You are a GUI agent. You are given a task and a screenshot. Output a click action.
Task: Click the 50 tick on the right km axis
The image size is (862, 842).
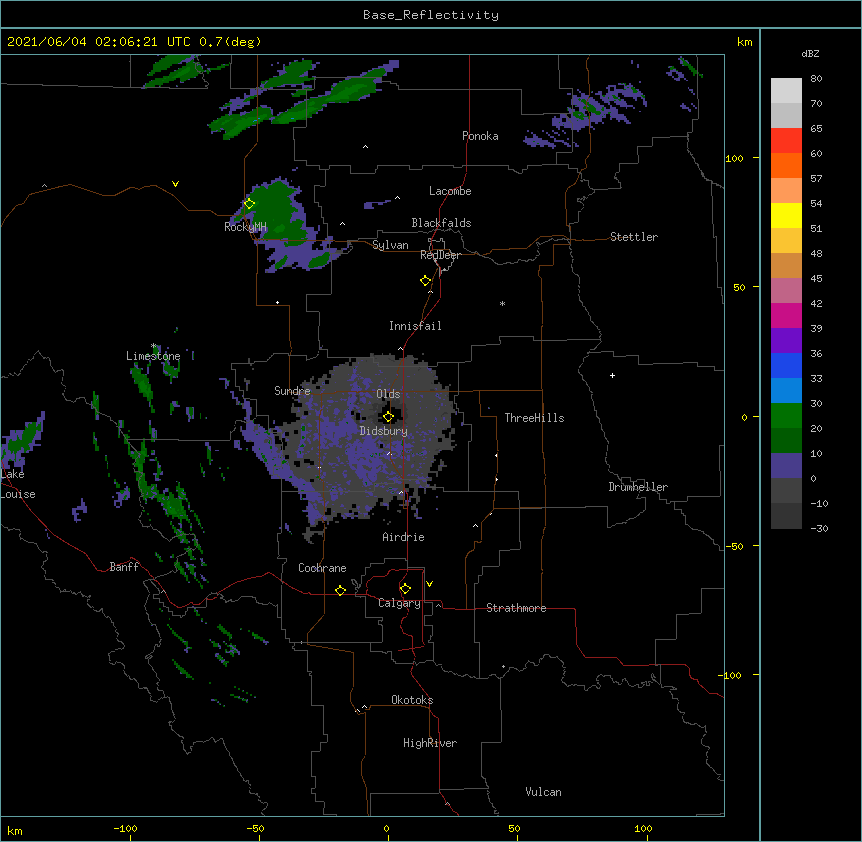coord(739,287)
